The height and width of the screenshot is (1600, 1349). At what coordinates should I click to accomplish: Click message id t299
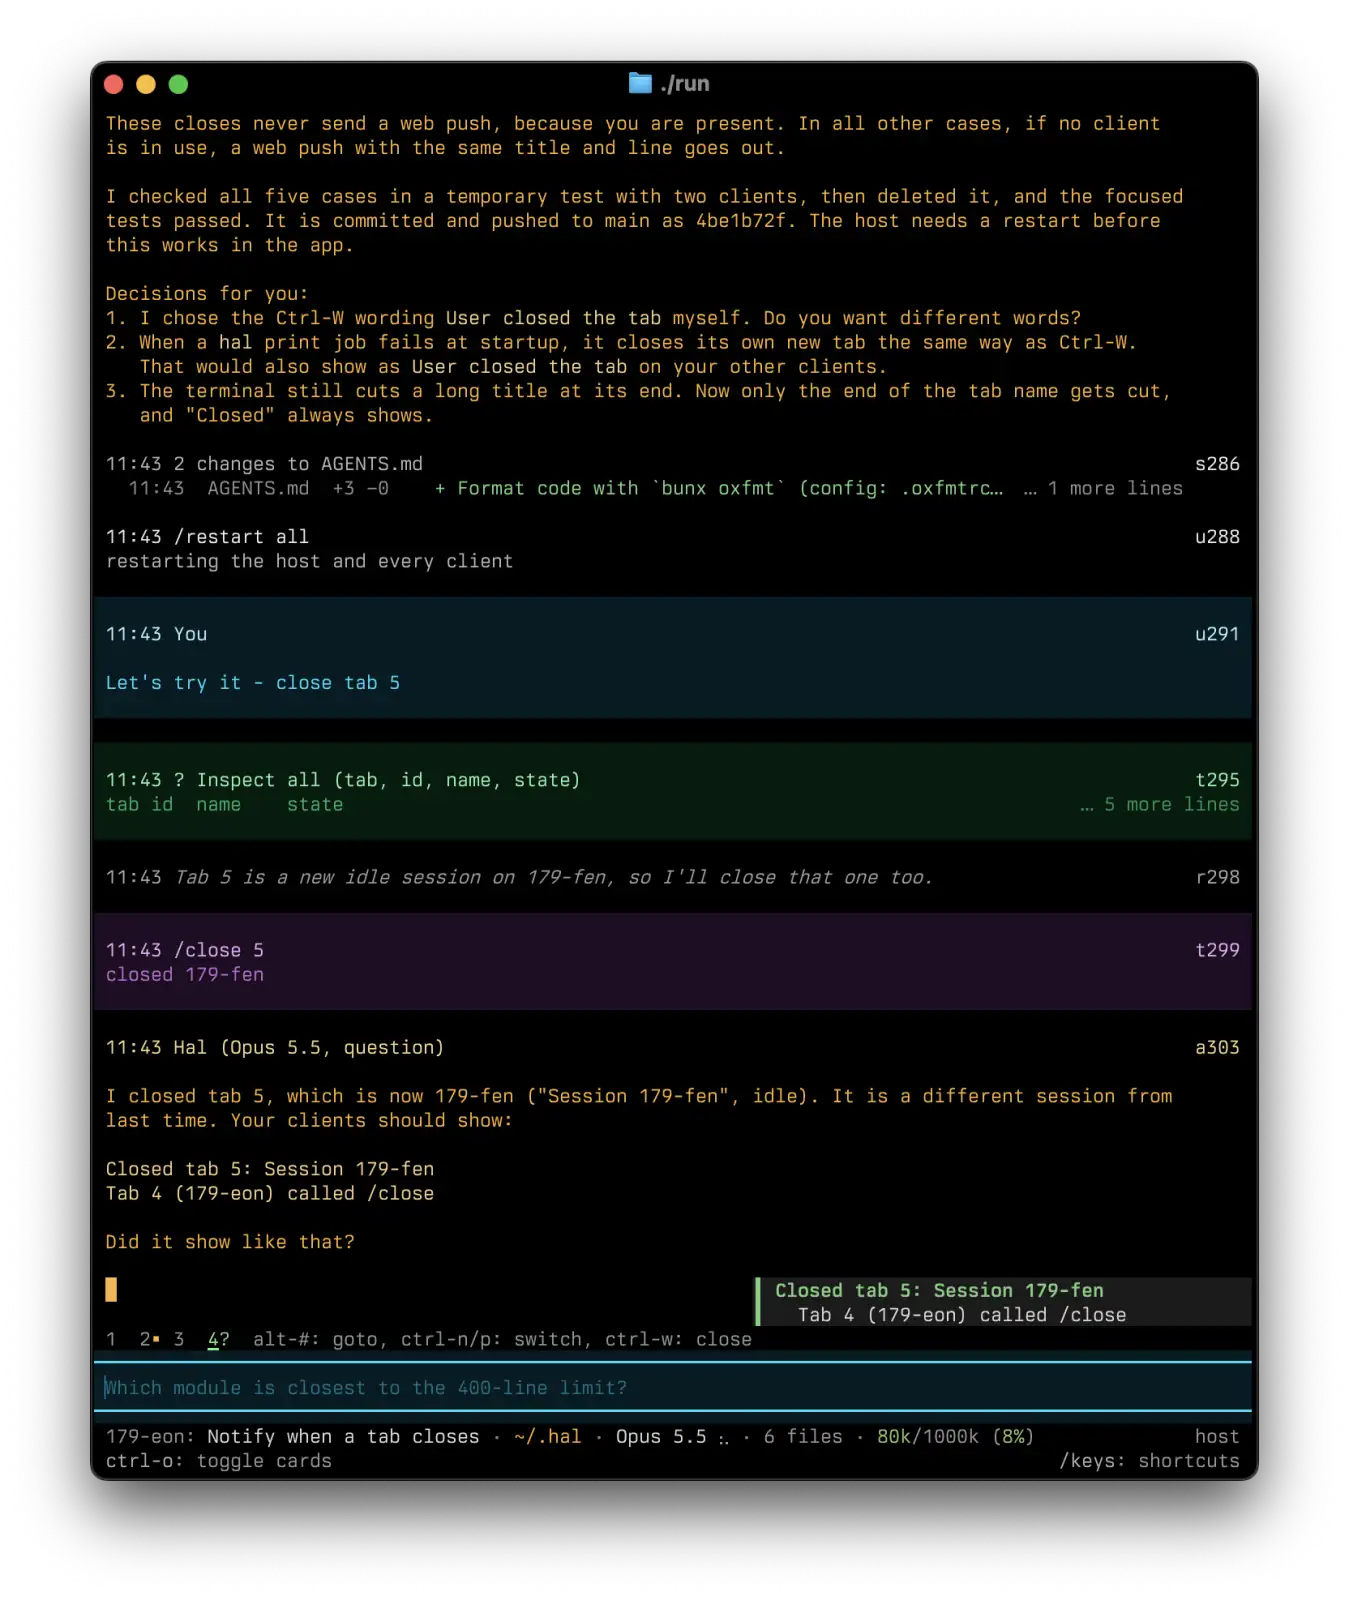[1217, 949]
